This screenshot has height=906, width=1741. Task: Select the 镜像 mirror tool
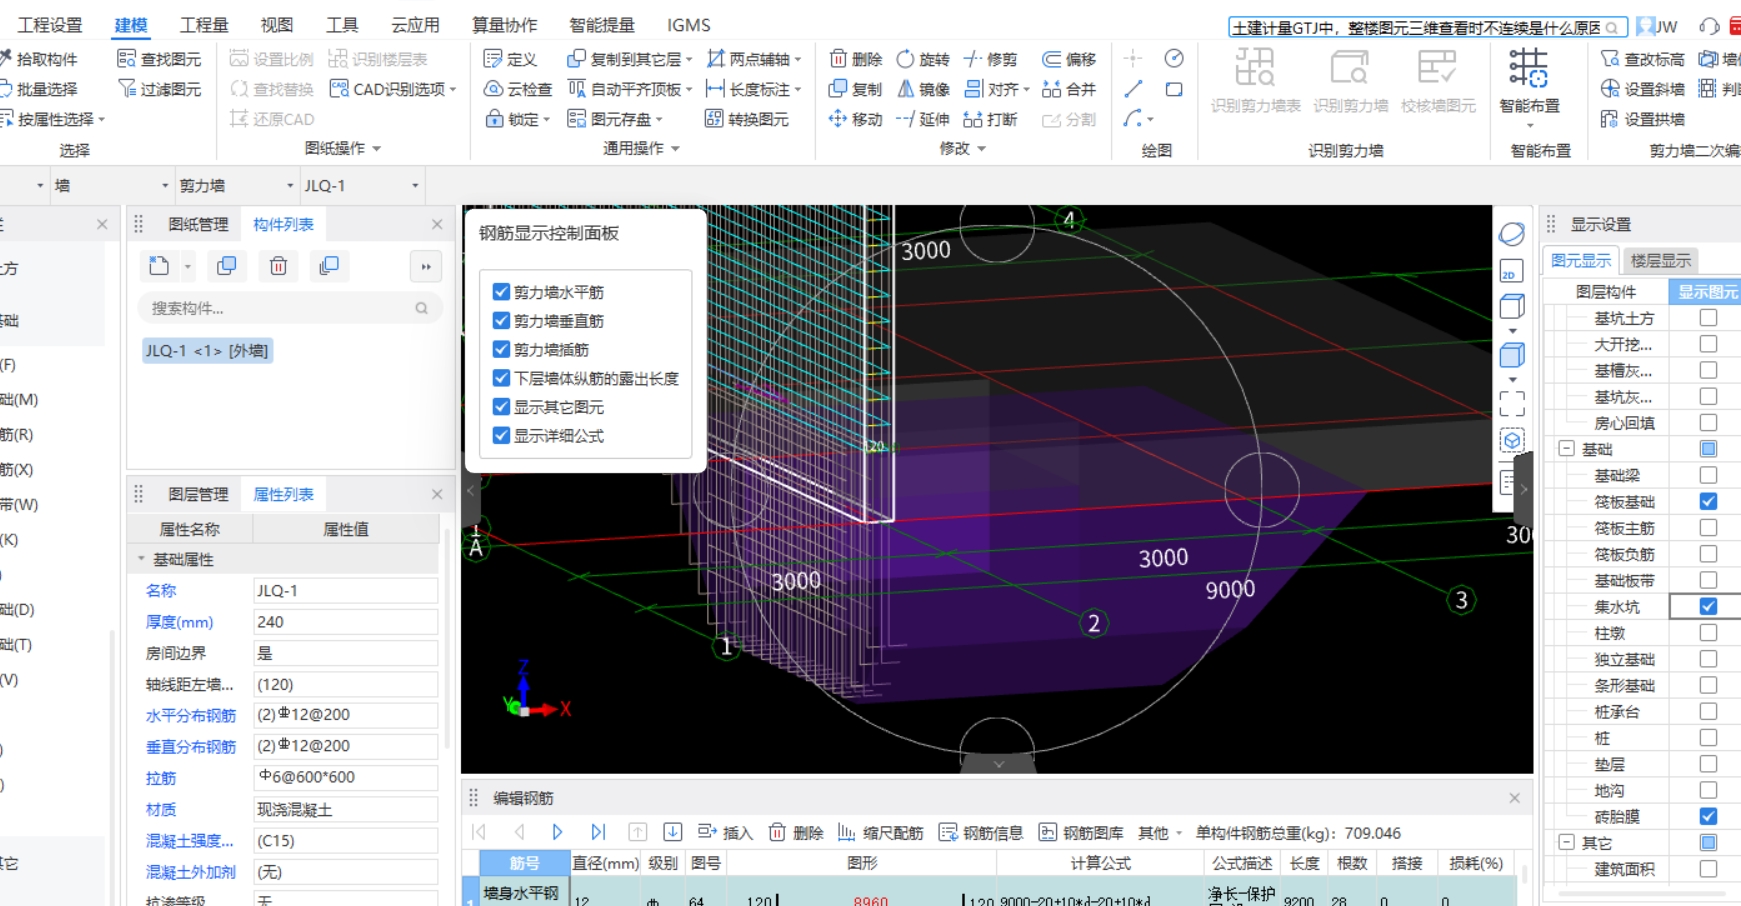point(923,89)
